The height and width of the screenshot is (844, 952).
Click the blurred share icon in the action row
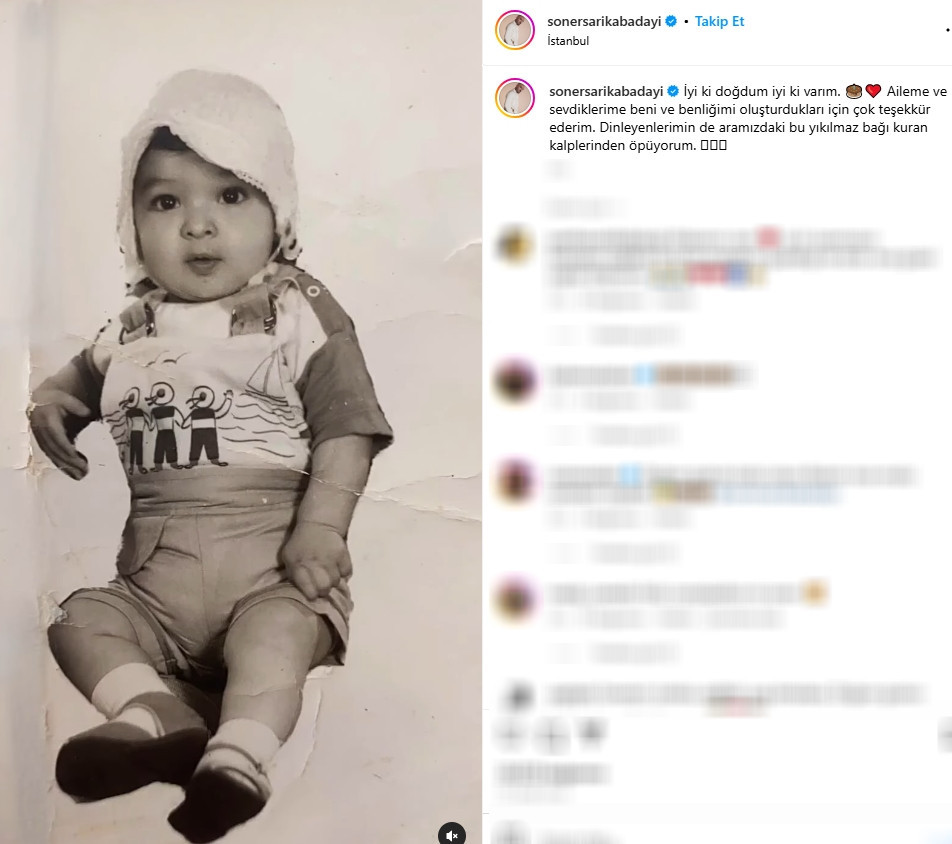pos(591,732)
